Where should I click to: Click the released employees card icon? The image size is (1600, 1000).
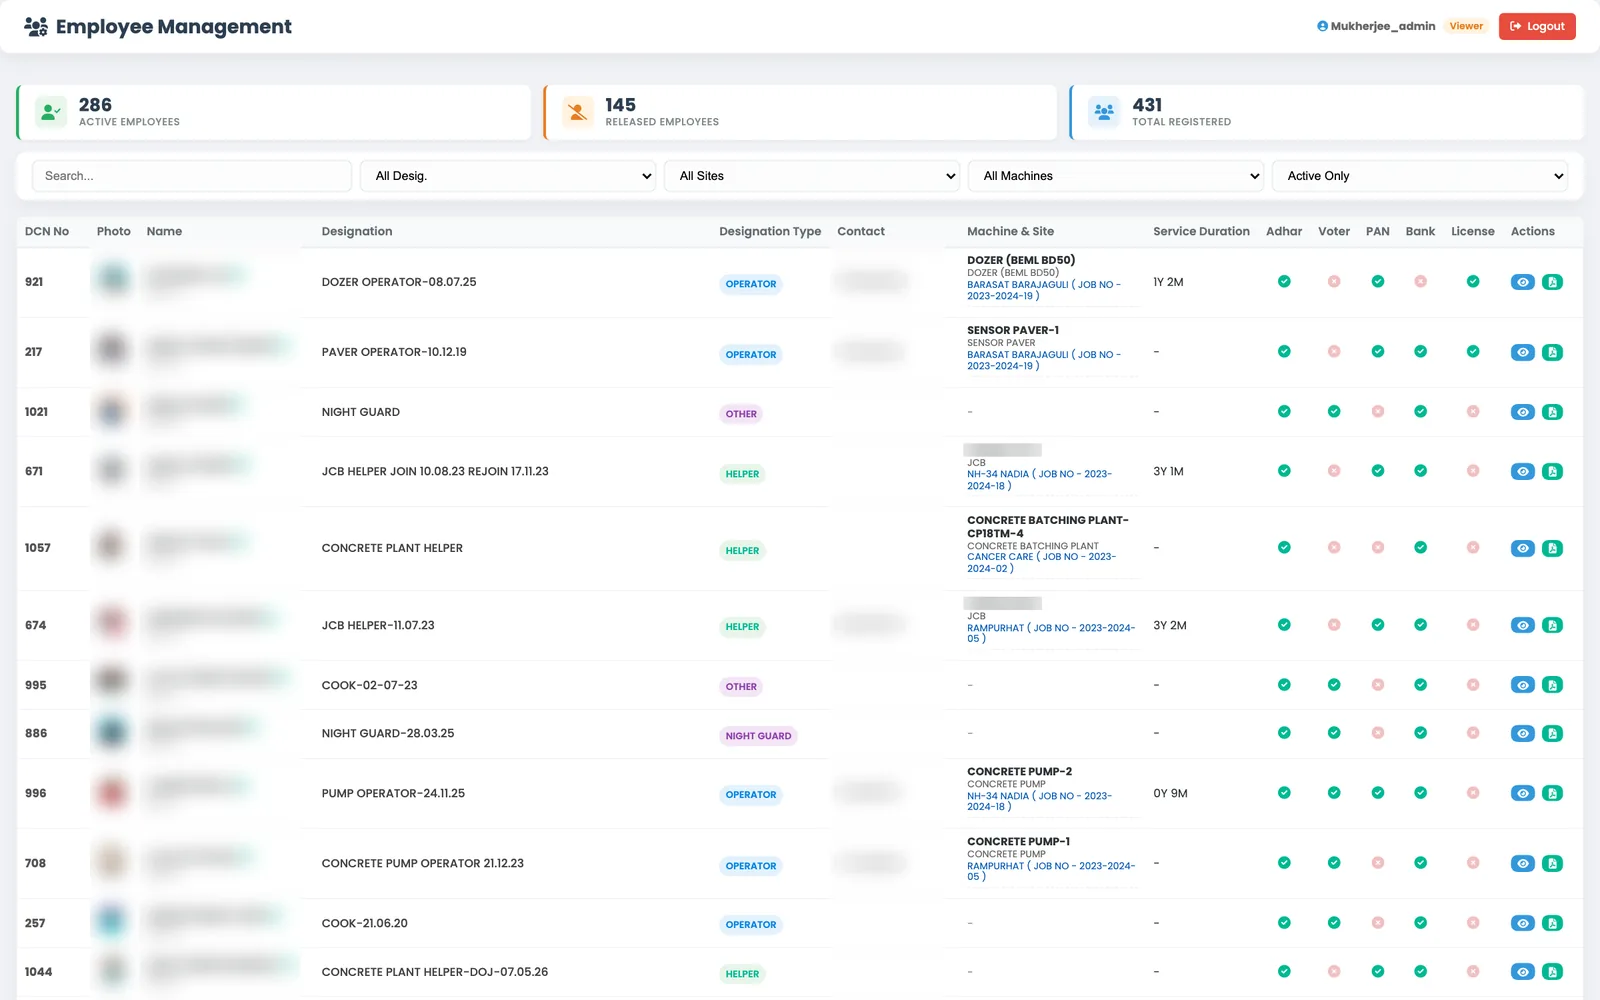578,112
